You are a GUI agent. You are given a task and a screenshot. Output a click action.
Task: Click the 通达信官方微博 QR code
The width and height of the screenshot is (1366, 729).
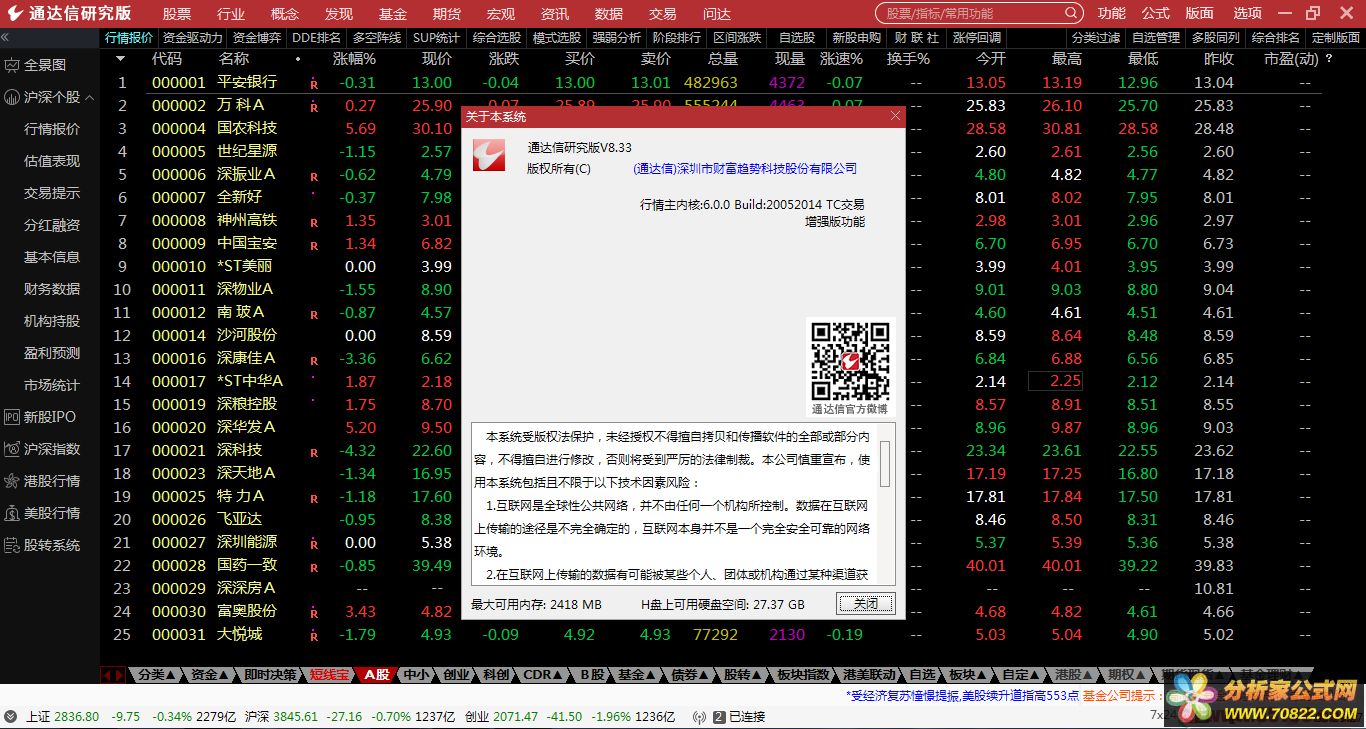[850, 360]
